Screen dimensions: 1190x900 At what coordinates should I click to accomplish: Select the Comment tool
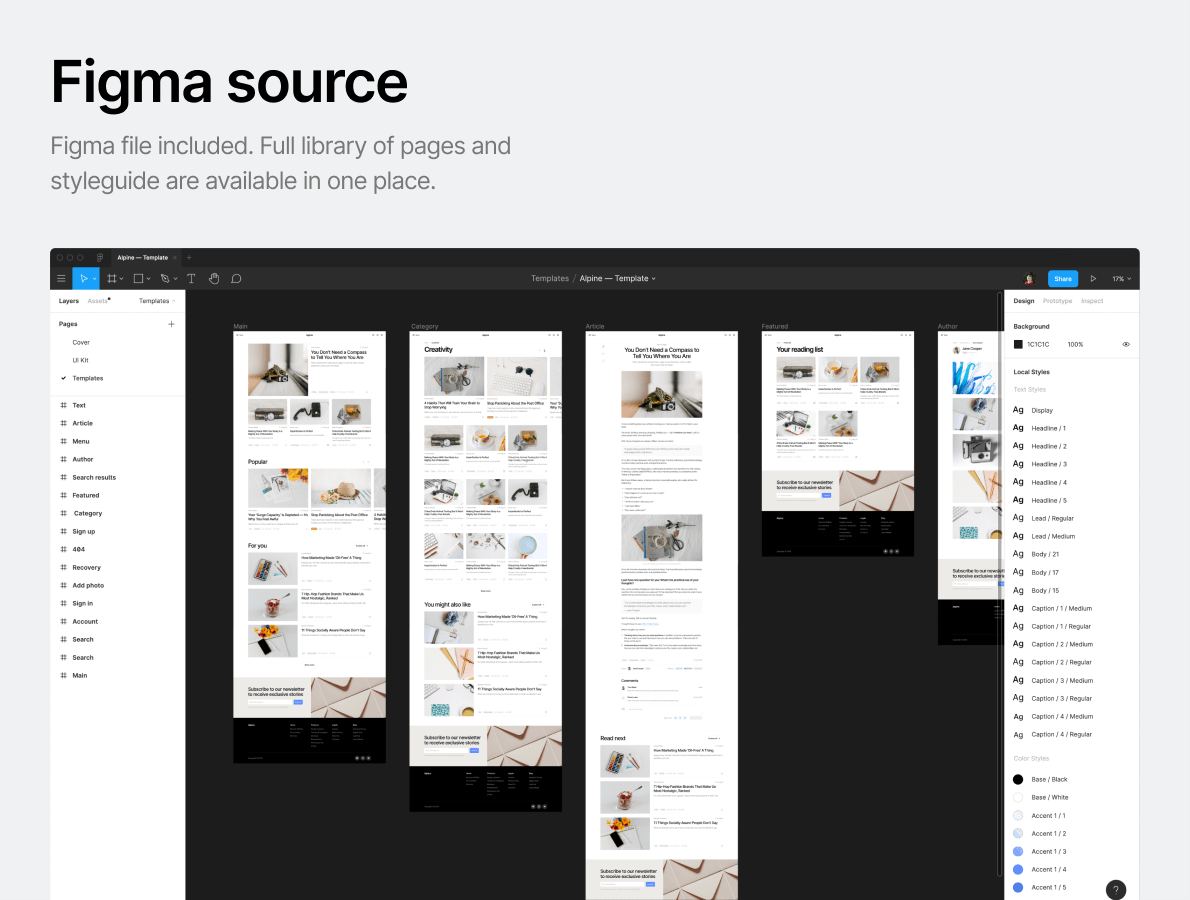[236, 278]
